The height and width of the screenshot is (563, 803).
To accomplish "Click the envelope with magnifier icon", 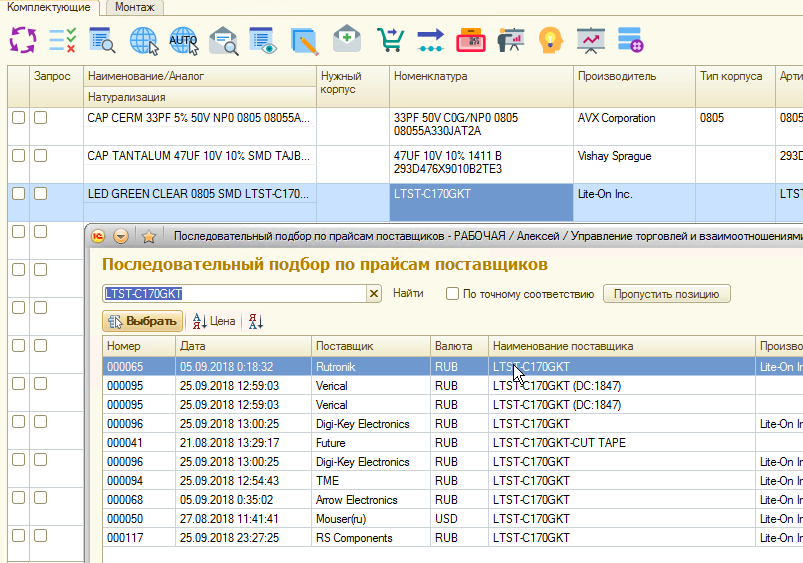I will (224, 40).
